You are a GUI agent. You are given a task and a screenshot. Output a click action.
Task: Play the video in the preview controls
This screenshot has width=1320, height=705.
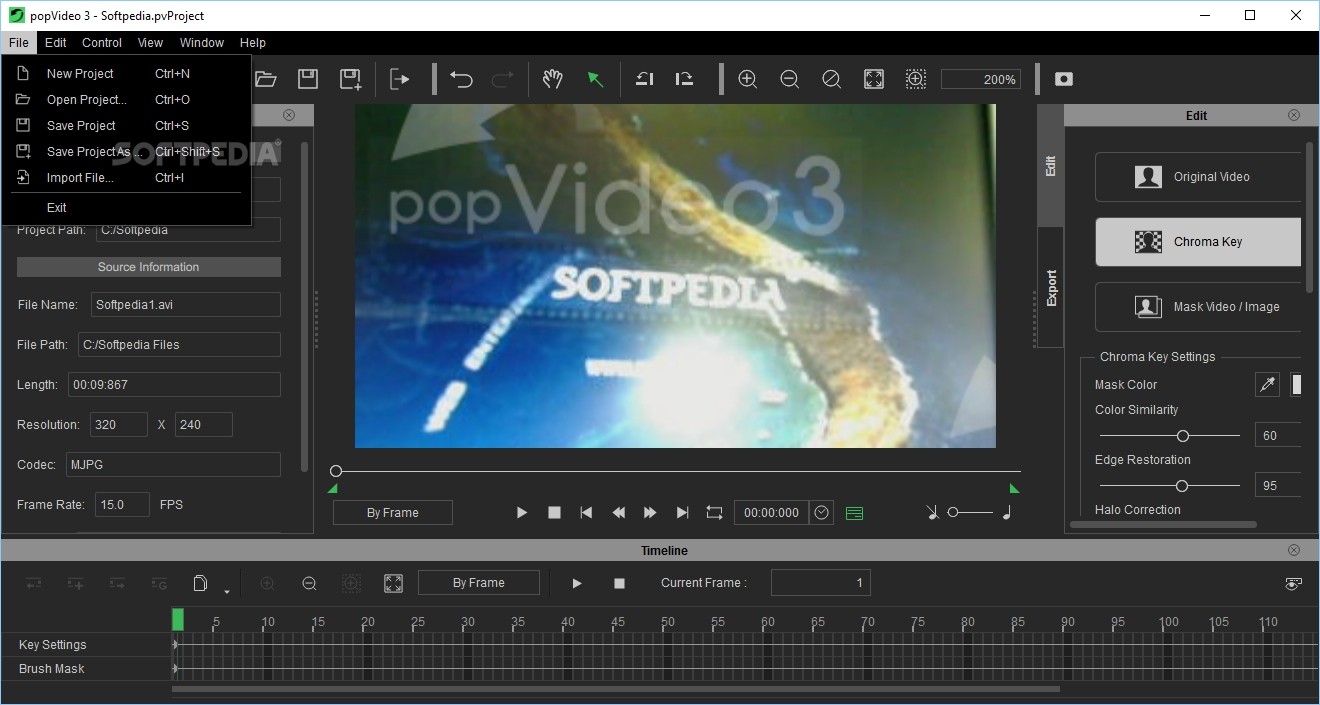click(521, 512)
